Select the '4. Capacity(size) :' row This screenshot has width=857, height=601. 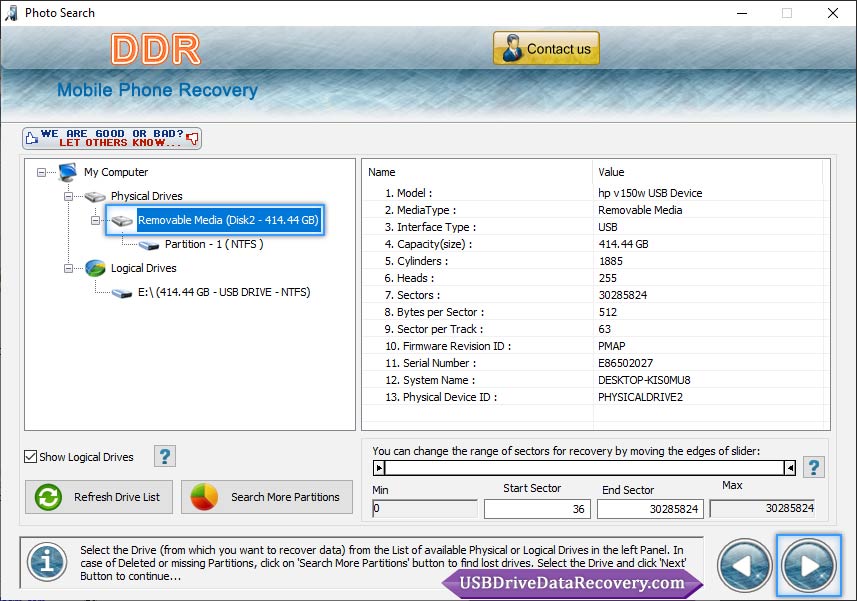[593, 244]
